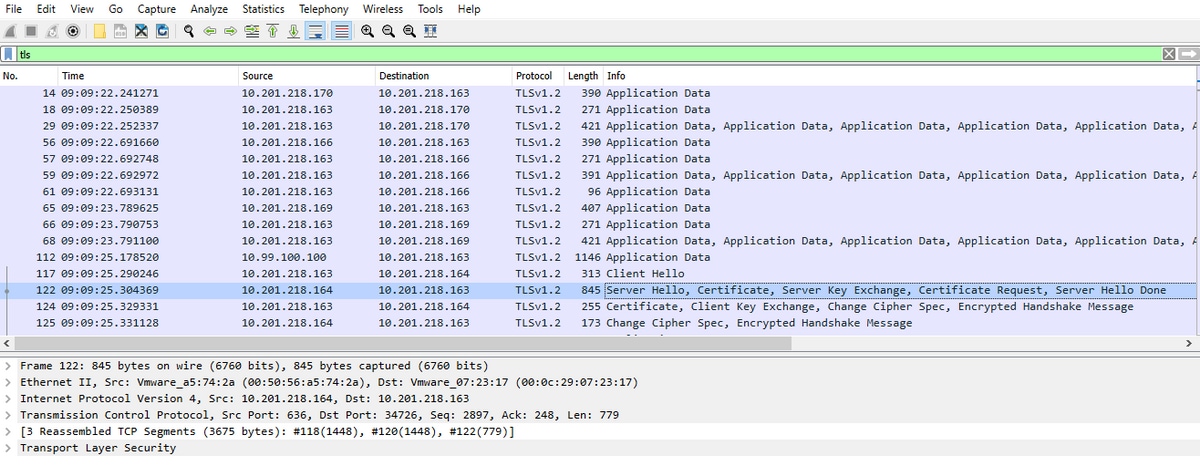
Task: Go to specified packet icon
Action: (x=251, y=31)
